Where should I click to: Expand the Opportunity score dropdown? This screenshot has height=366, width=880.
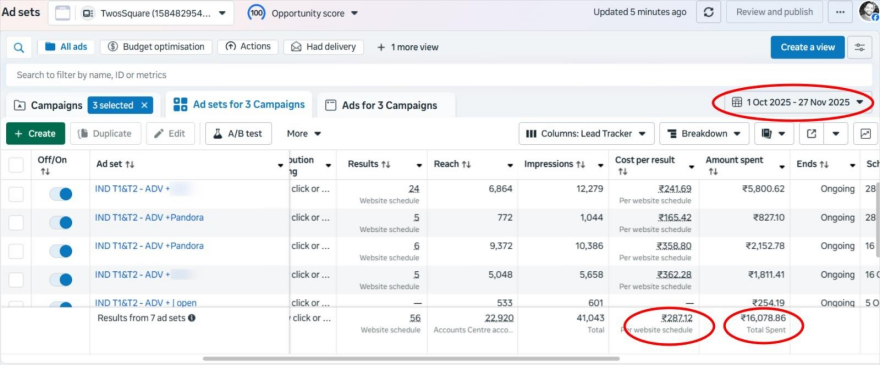354,13
